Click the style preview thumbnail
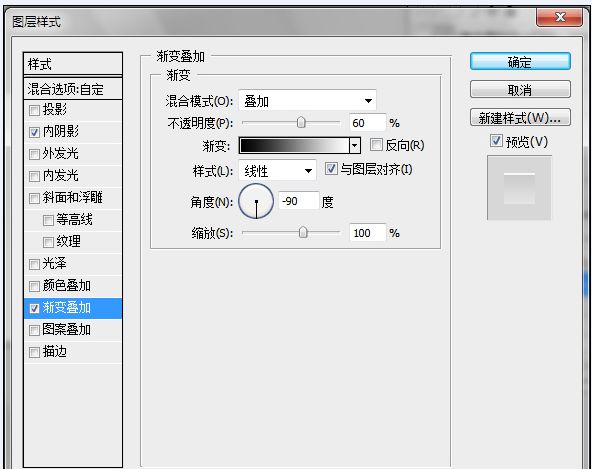 pyautogui.click(x=519, y=188)
